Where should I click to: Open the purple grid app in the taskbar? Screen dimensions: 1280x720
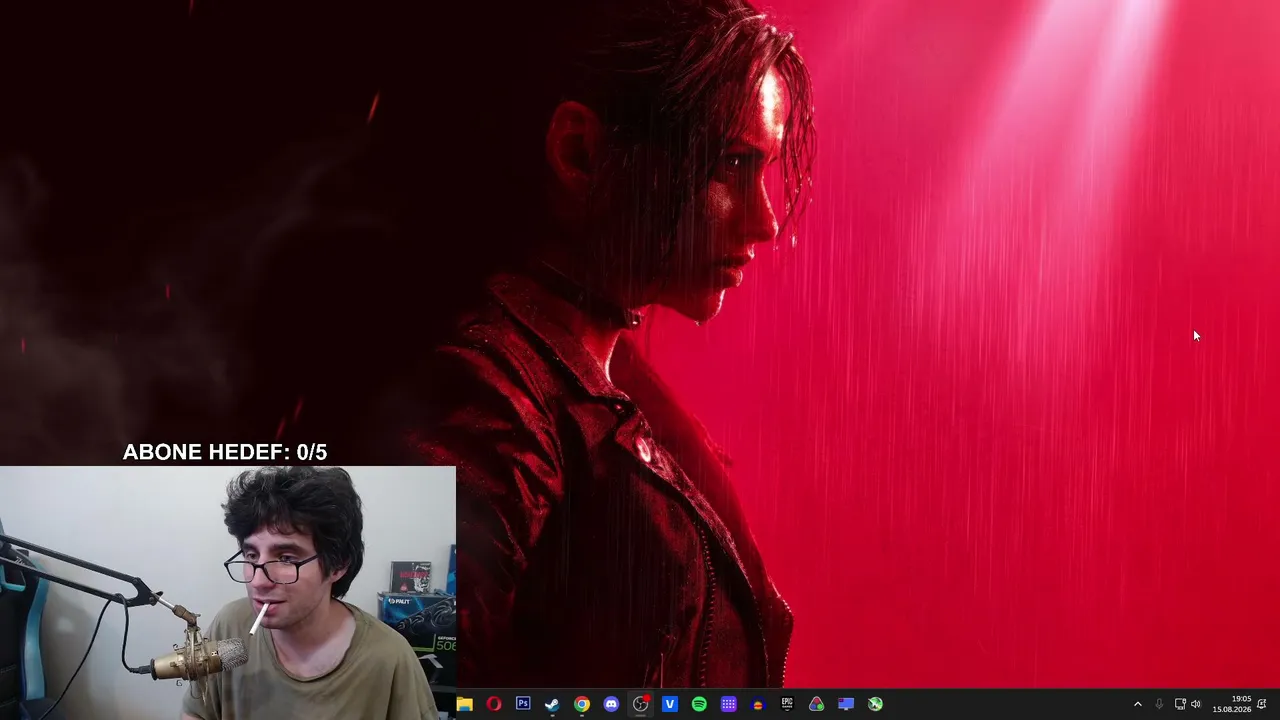[x=729, y=704]
